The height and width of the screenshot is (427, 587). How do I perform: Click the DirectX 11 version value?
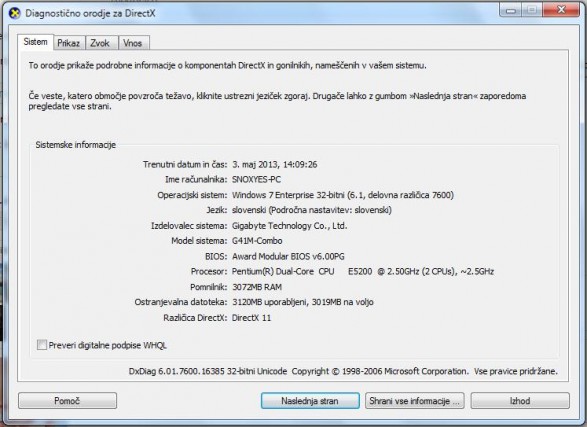[x=251, y=318]
